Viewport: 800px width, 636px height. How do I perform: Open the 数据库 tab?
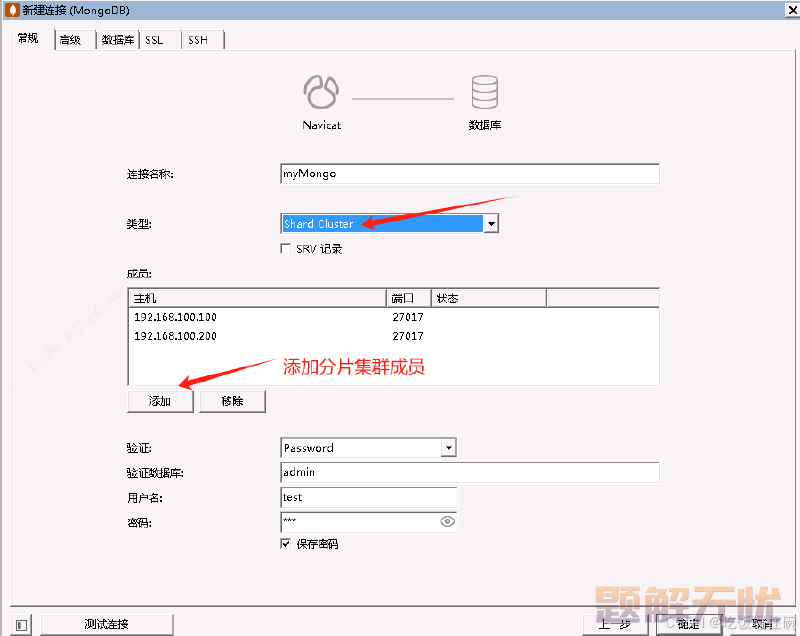118,40
